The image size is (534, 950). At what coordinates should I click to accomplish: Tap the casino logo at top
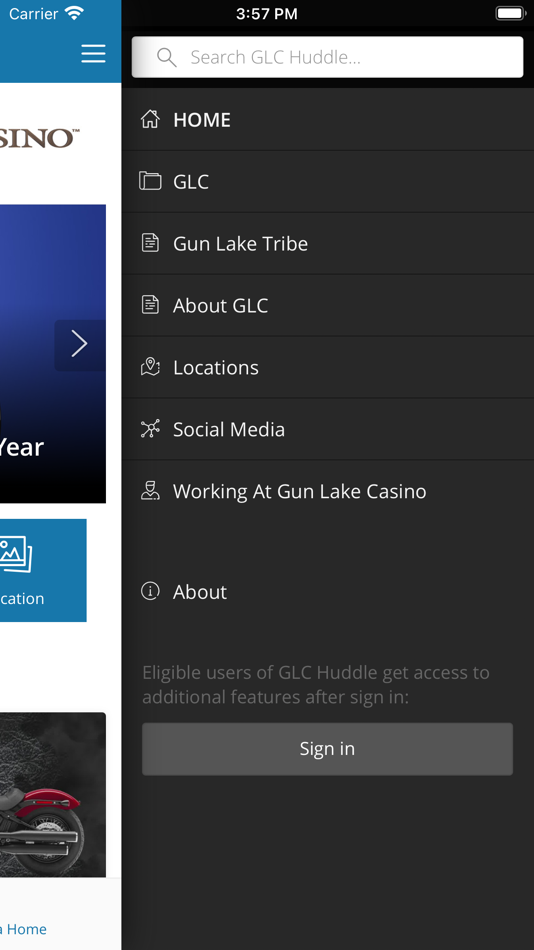(x=39, y=138)
